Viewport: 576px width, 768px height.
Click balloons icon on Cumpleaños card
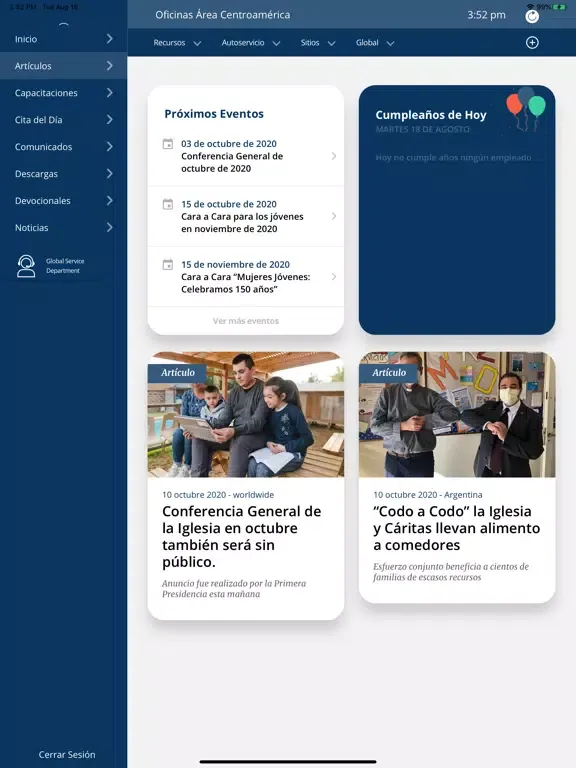[x=526, y=109]
